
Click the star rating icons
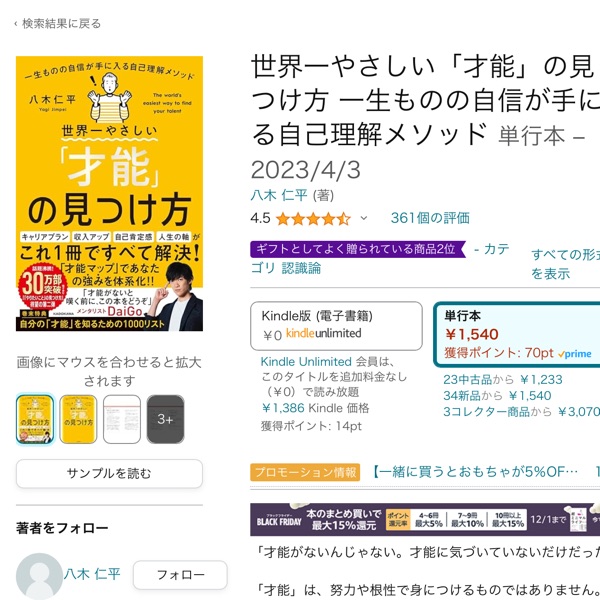(x=313, y=219)
